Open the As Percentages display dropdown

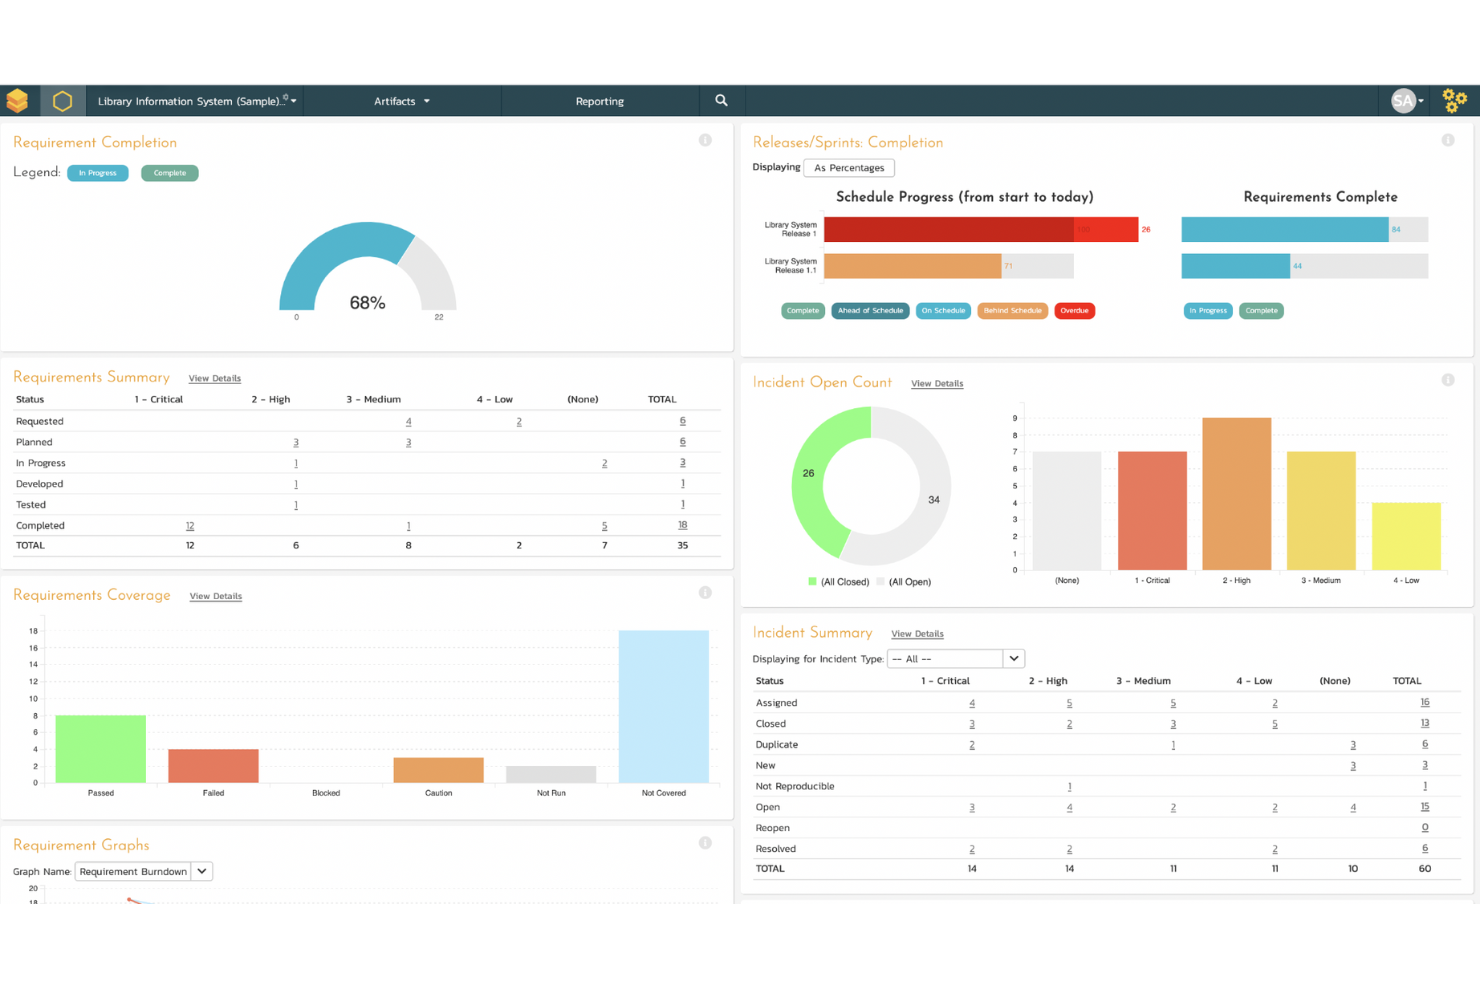tap(849, 168)
